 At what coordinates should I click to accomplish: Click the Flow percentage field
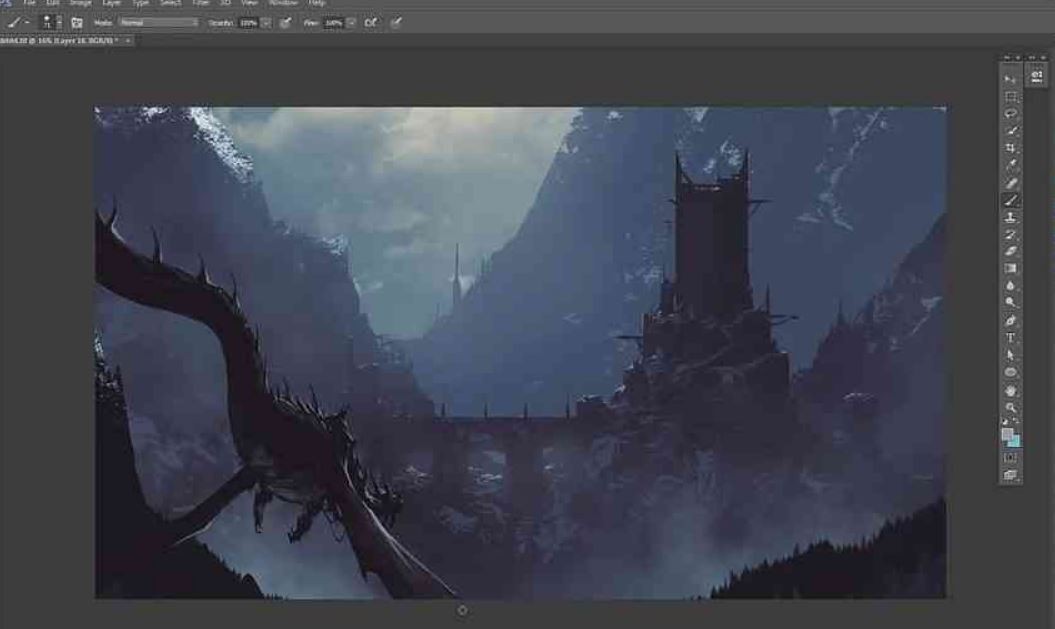(x=333, y=22)
